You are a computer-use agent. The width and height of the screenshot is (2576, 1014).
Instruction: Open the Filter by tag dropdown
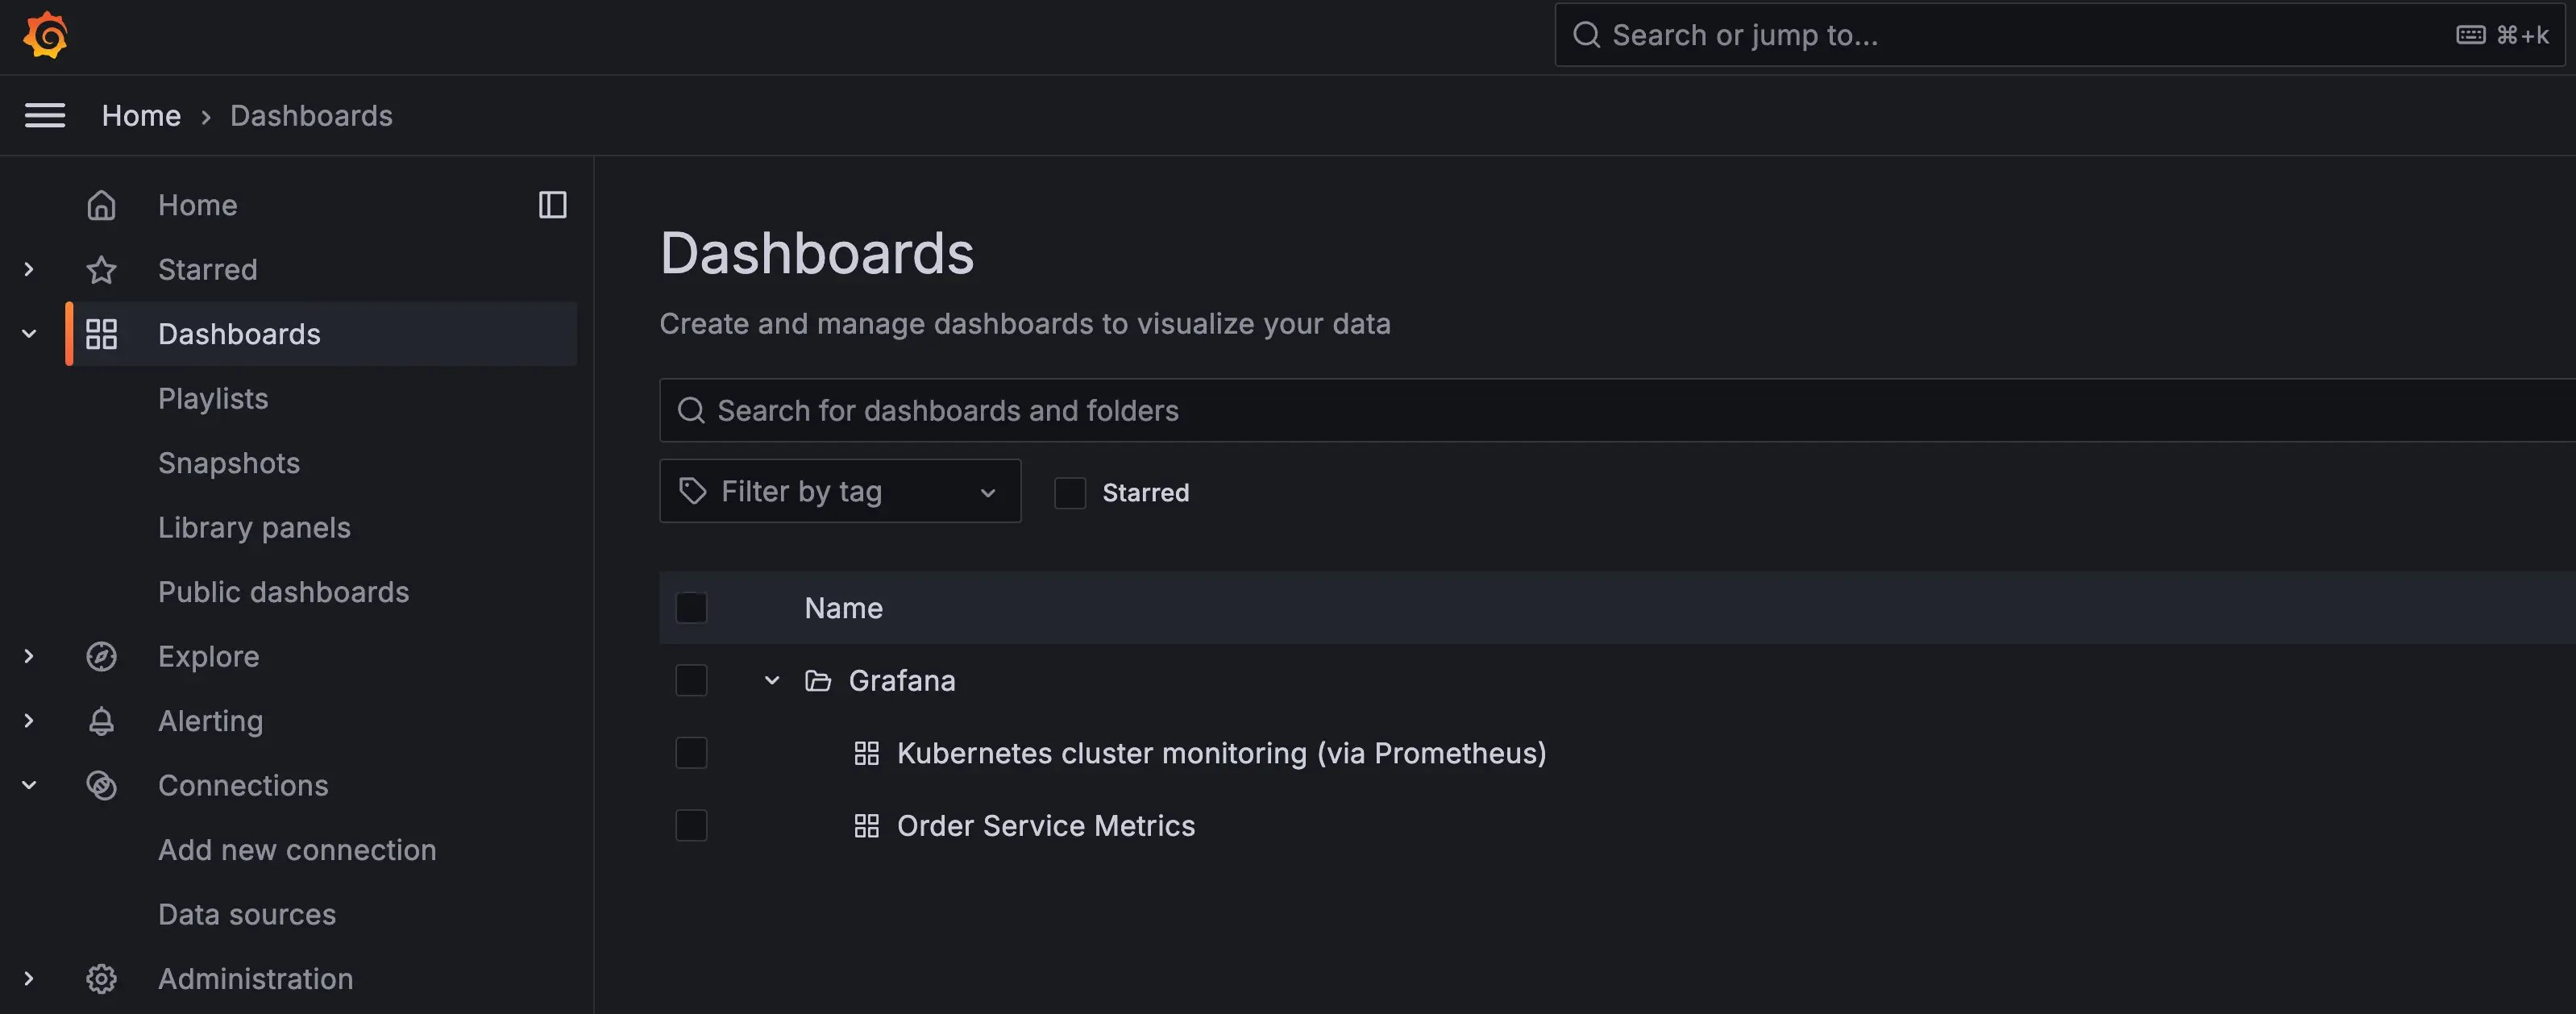(x=839, y=491)
